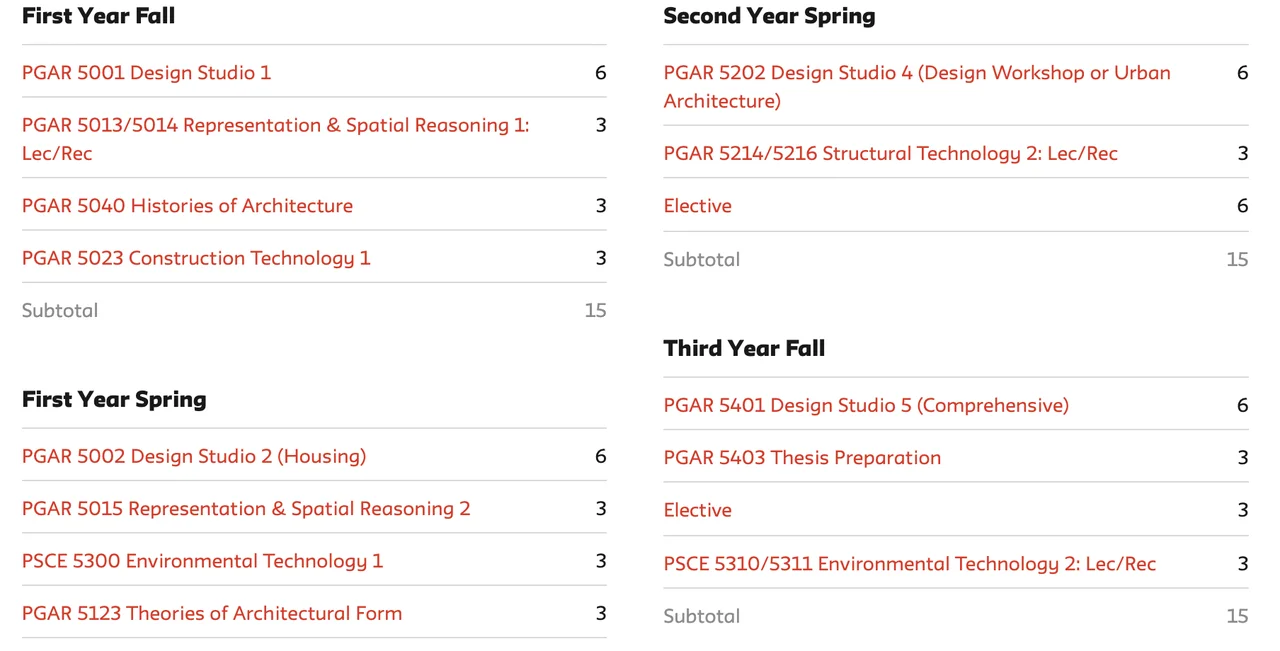Click the Subtotal label under First Year Fall
Screen dimensions: 1280x651
60,311
